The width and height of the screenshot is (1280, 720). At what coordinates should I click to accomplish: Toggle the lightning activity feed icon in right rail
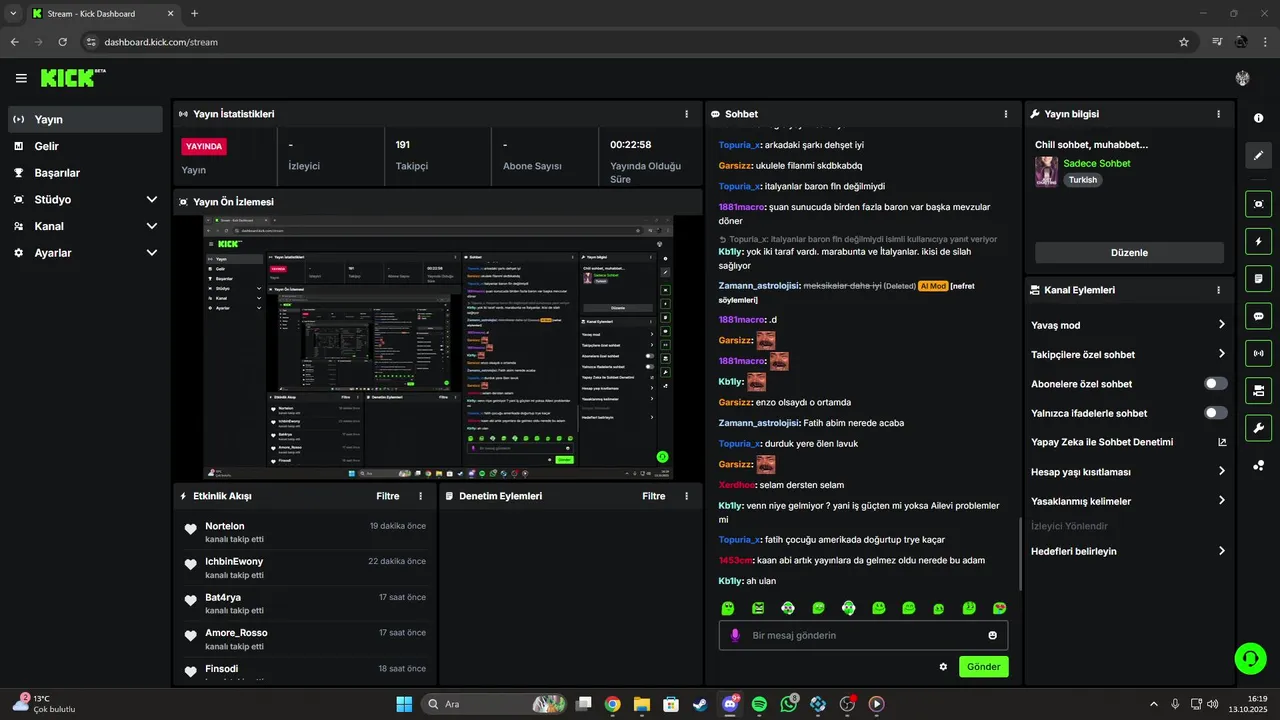click(x=1258, y=241)
